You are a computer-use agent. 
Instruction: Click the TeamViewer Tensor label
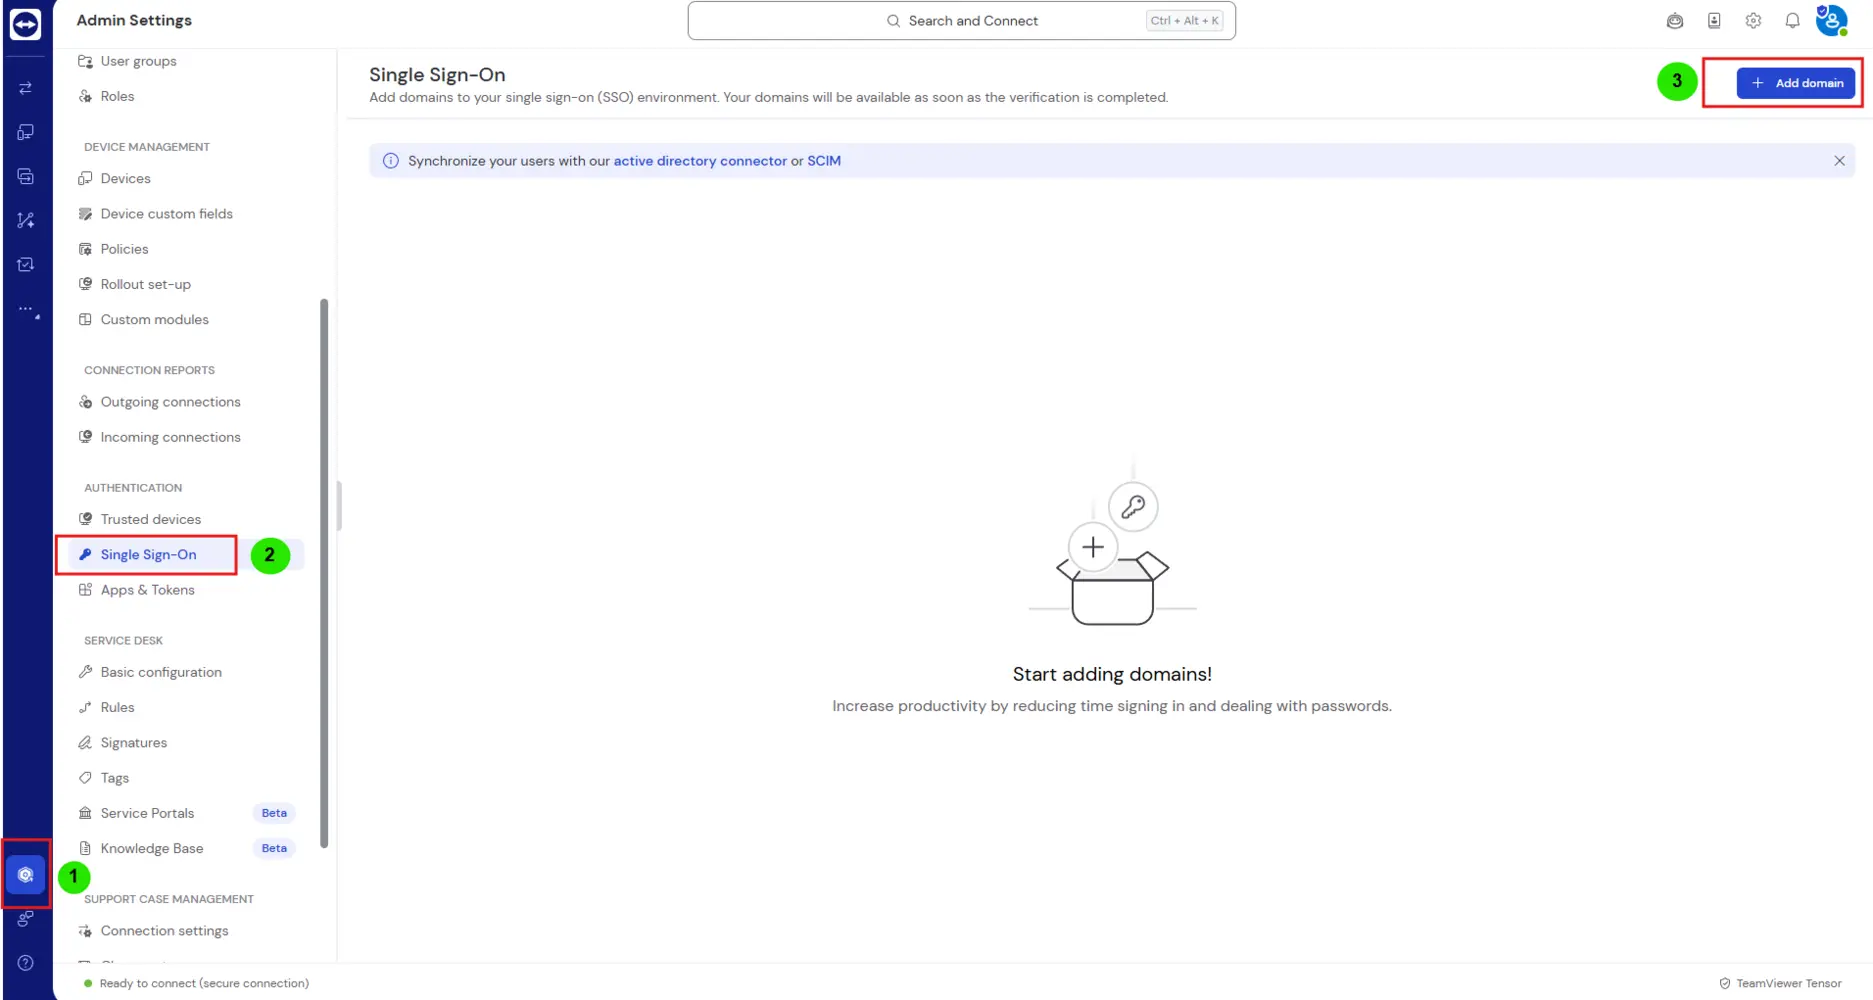(x=1788, y=983)
